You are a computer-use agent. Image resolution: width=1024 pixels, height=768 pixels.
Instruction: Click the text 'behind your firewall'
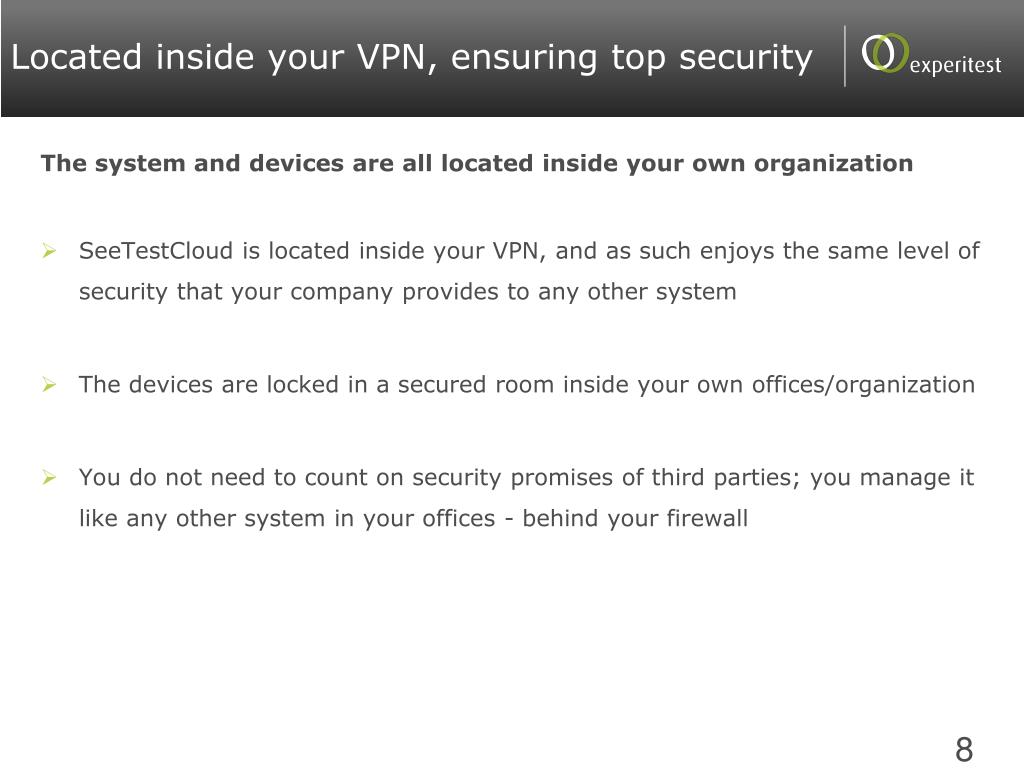[635, 519]
